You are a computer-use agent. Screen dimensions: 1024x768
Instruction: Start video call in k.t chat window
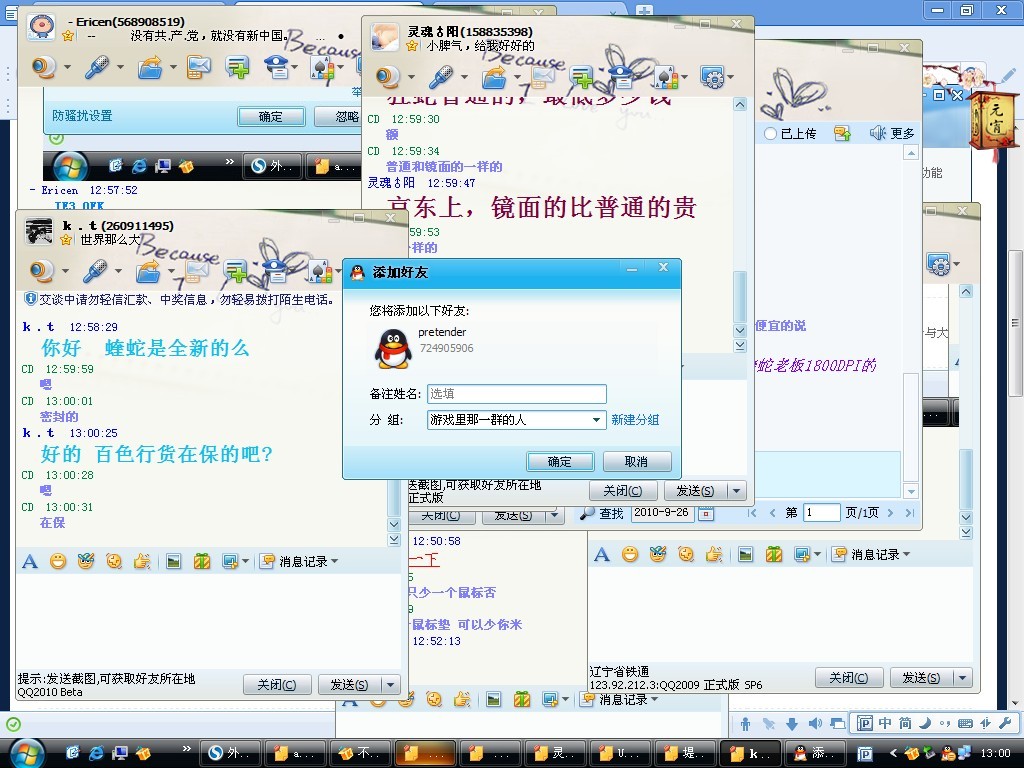coord(43,270)
